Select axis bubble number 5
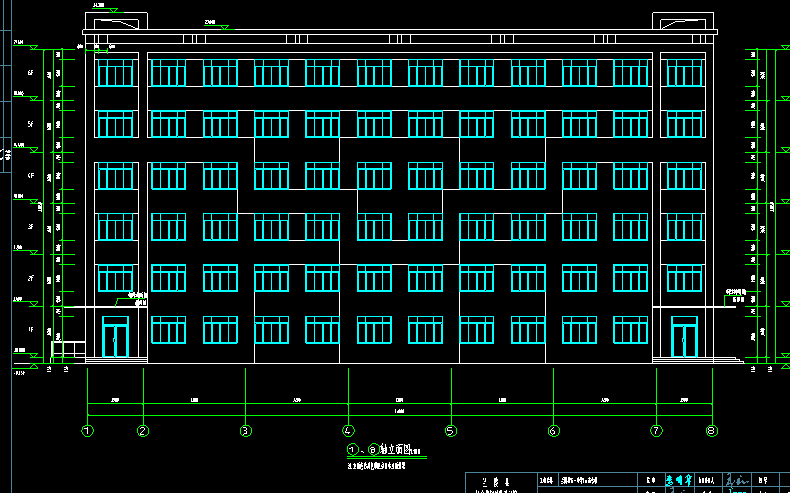The height and width of the screenshot is (493, 790). (451, 431)
